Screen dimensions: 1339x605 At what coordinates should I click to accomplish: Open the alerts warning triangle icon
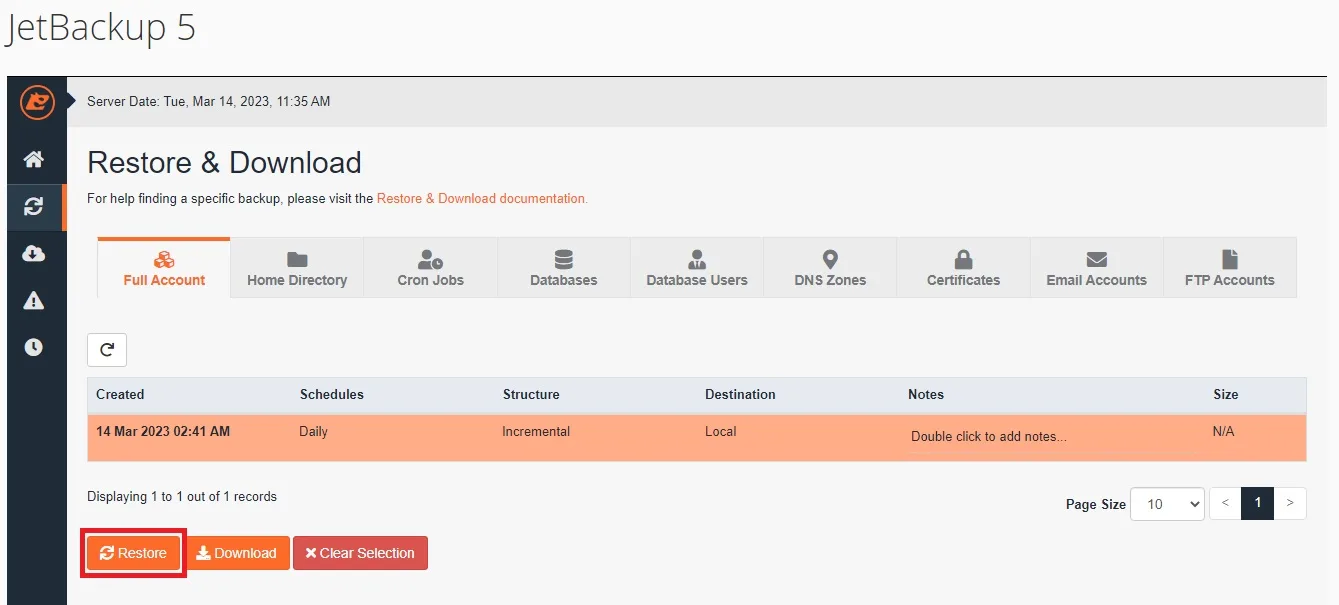34,301
